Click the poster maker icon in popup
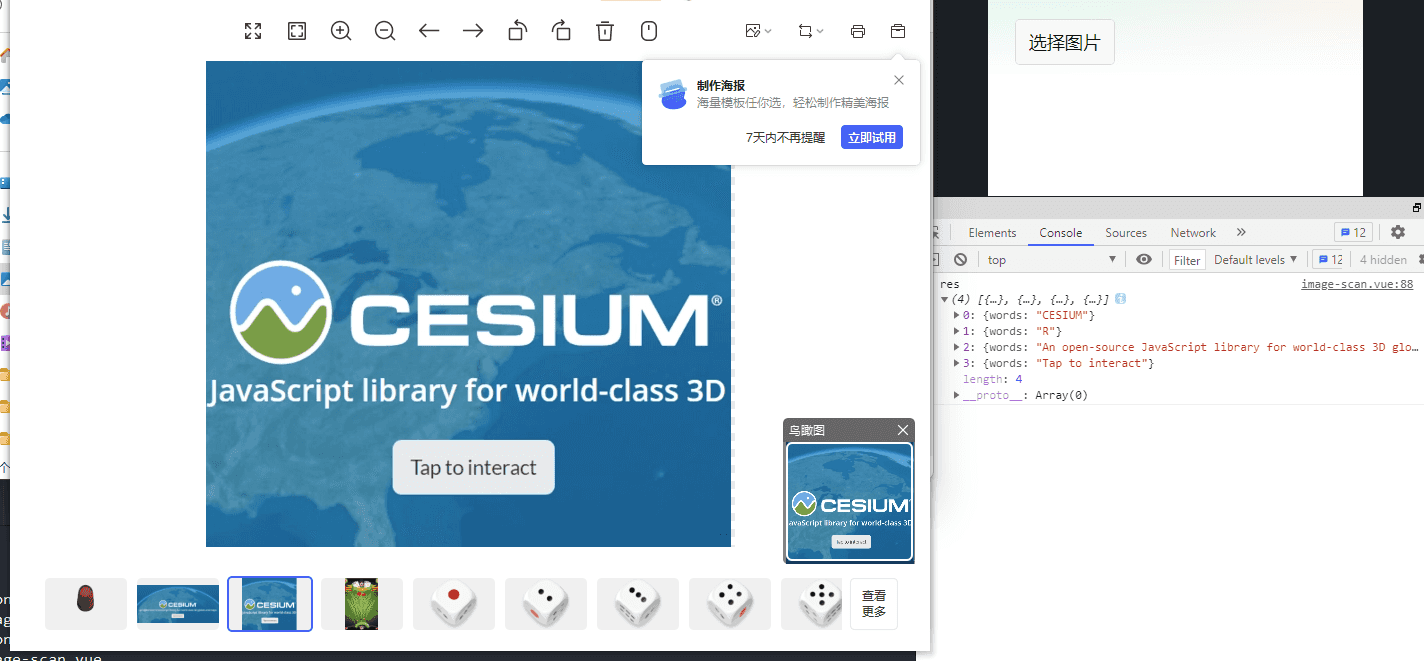 pos(673,94)
